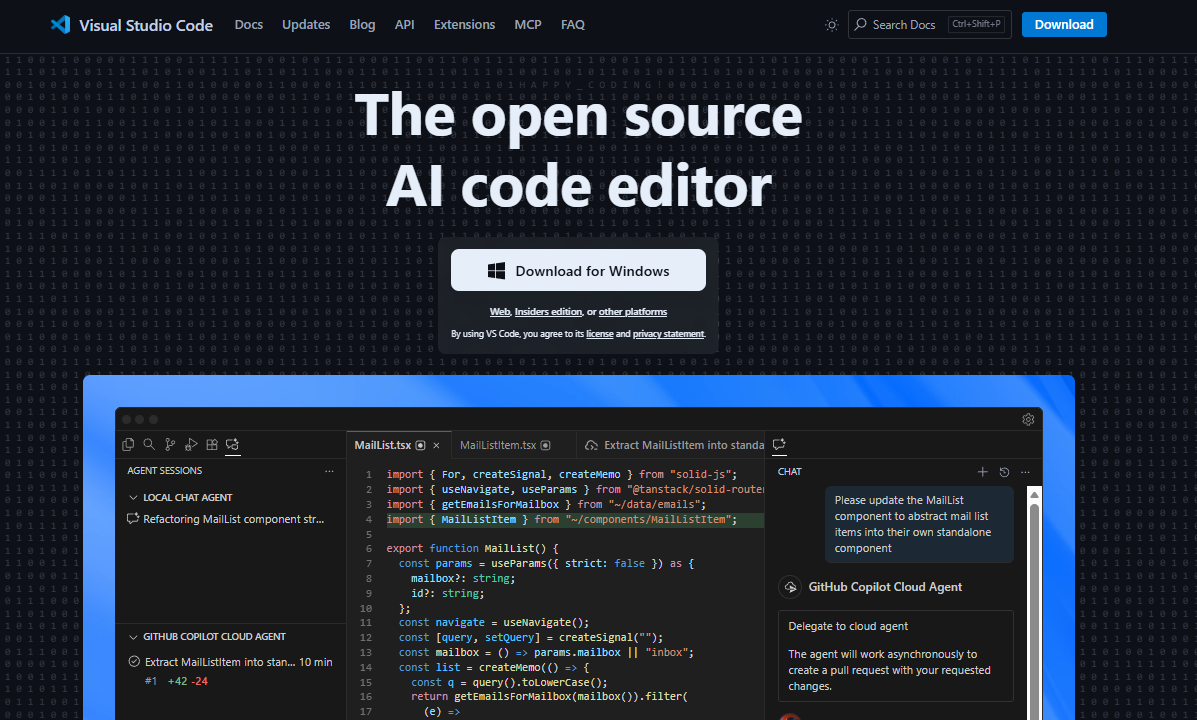This screenshot has width=1197, height=720.
Task: Click the AGENT SESSIONS panel title
Action: [164, 471]
